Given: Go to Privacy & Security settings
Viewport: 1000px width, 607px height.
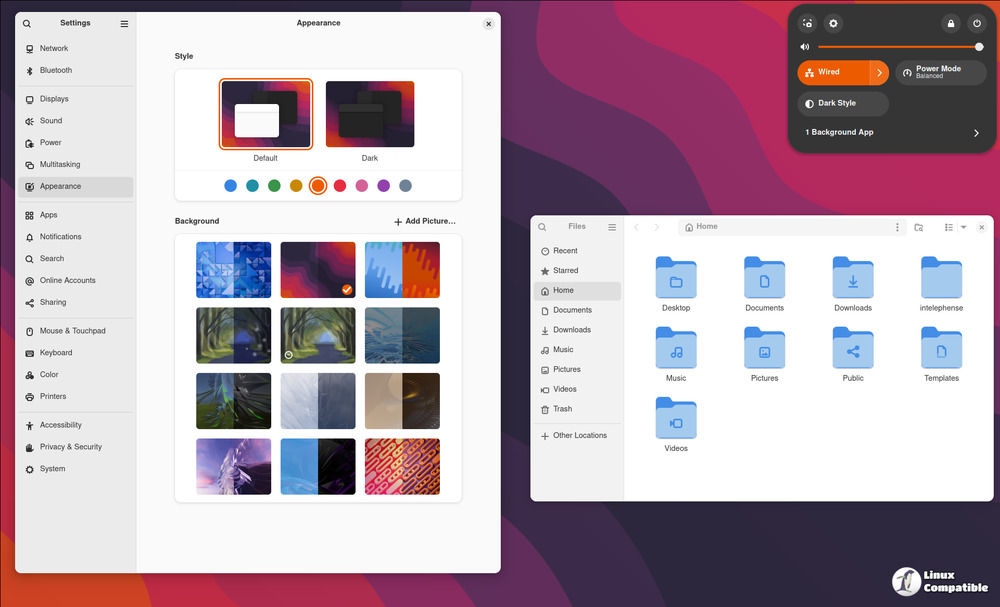Looking at the screenshot, I should [70, 447].
